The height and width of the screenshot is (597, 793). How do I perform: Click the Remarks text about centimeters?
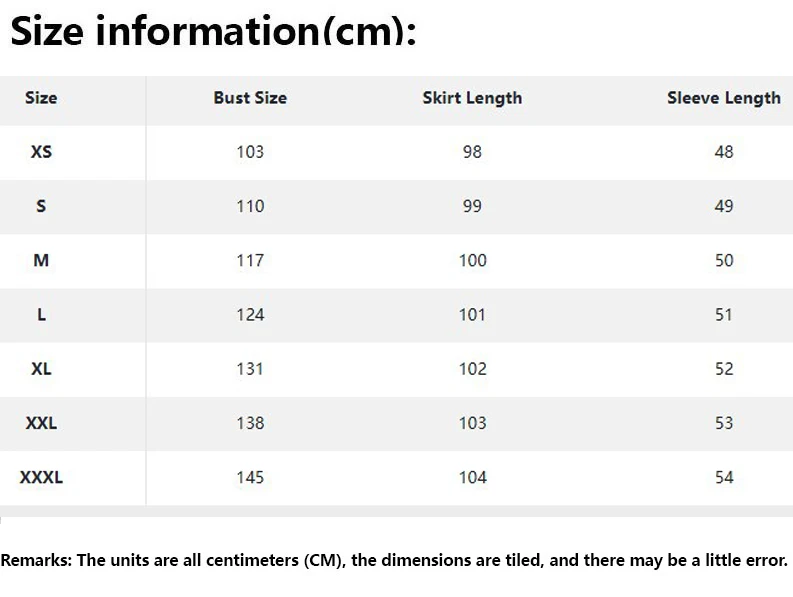[394, 560]
